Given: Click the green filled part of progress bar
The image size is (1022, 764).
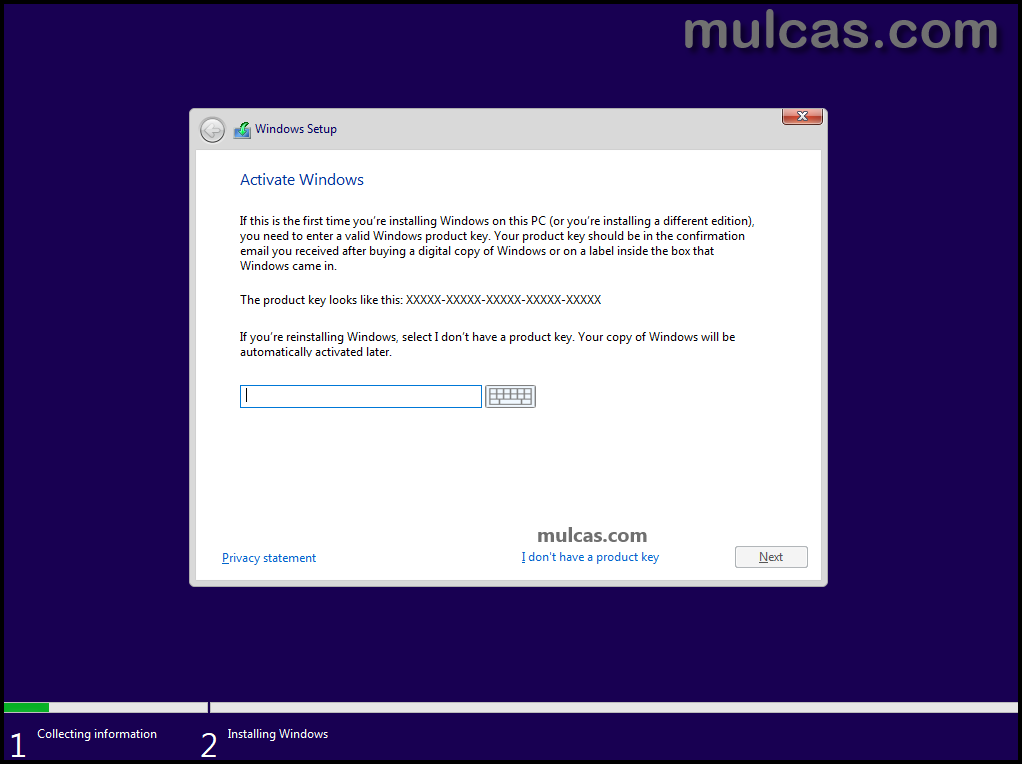Looking at the screenshot, I should point(27,707).
